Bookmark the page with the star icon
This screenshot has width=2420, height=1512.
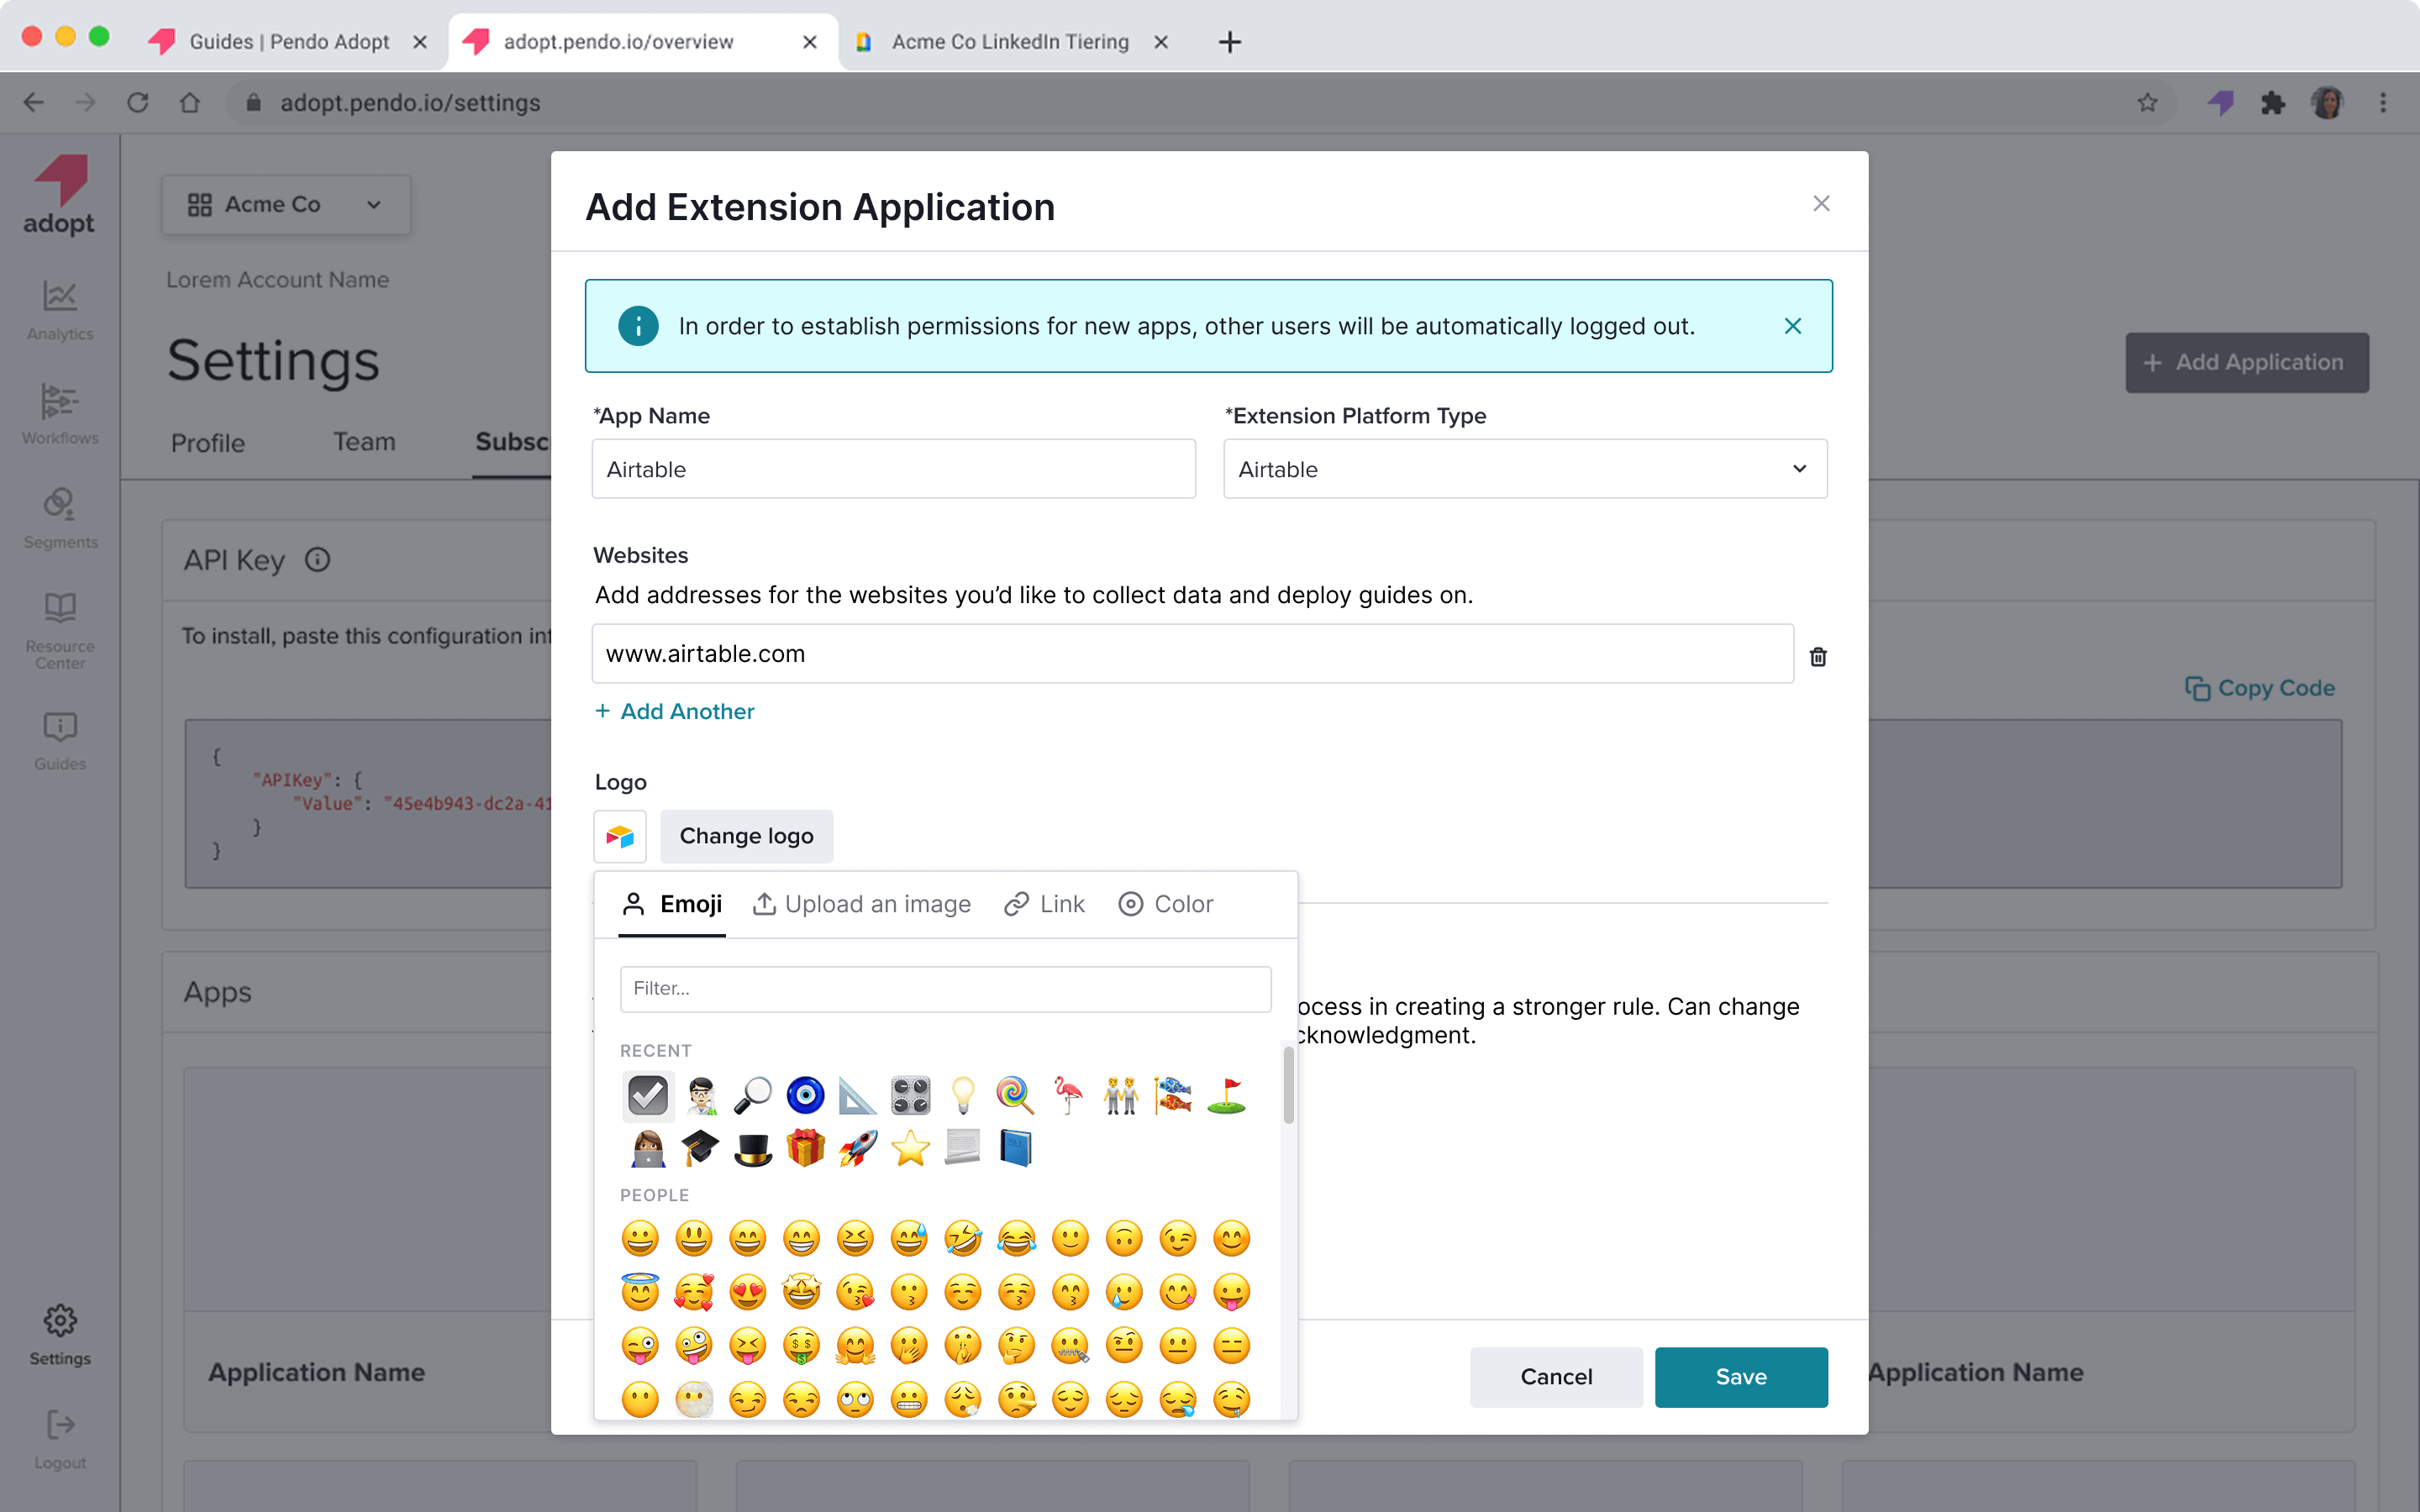point(2147,102)
